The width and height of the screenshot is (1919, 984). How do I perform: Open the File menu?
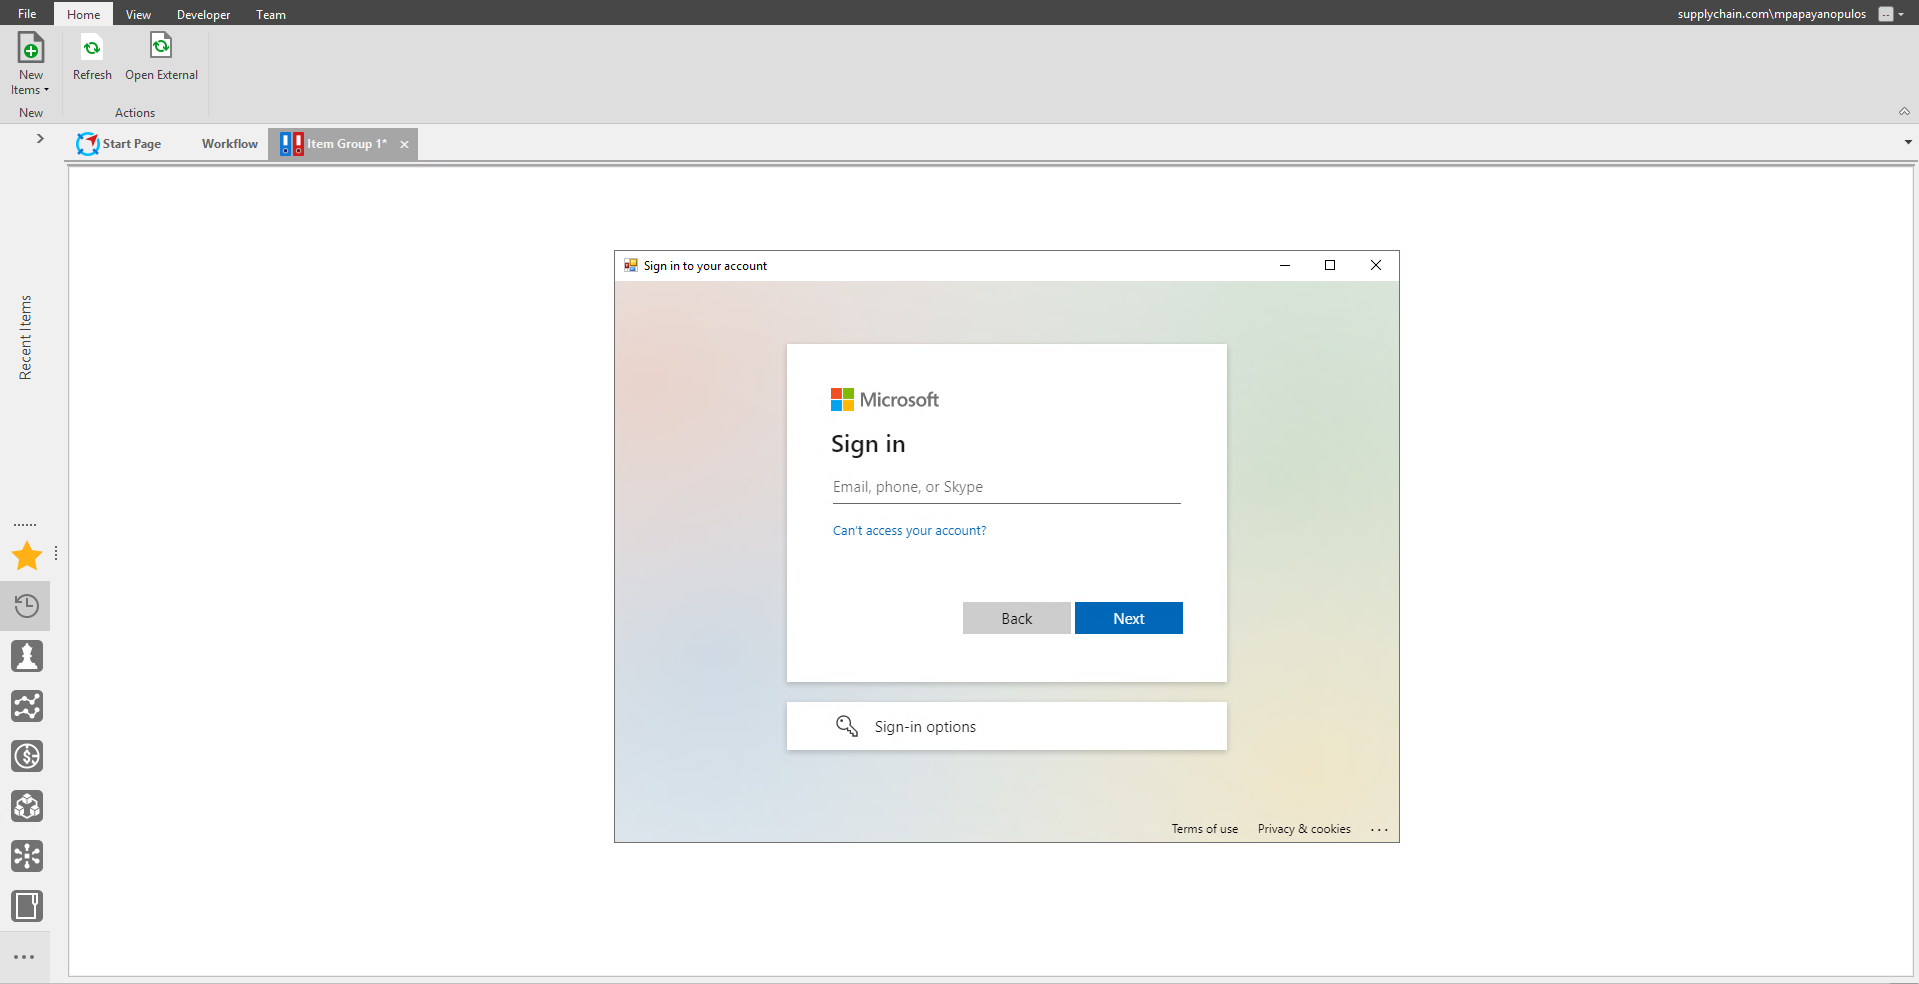[x=27, y=14]
